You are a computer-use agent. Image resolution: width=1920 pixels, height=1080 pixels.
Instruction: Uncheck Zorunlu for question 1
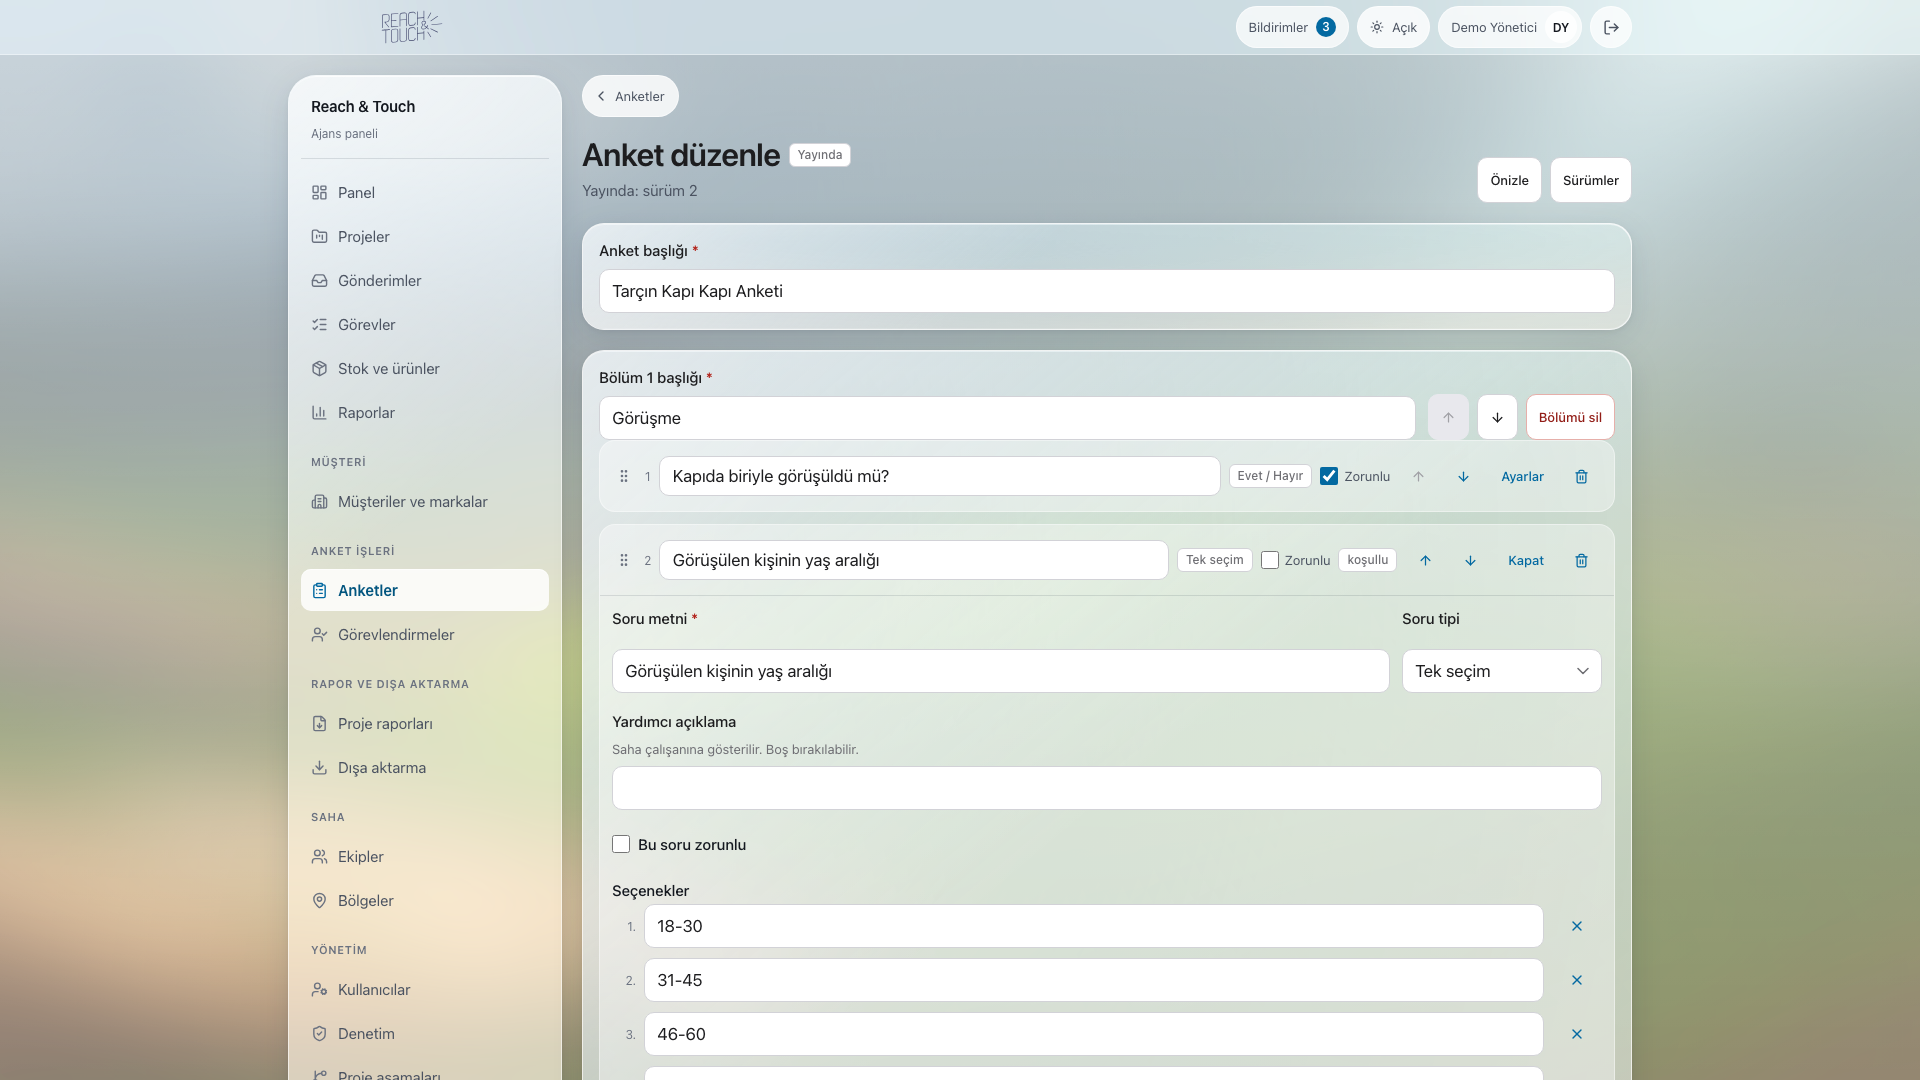pyautogui.click(x=1329, y=477)
